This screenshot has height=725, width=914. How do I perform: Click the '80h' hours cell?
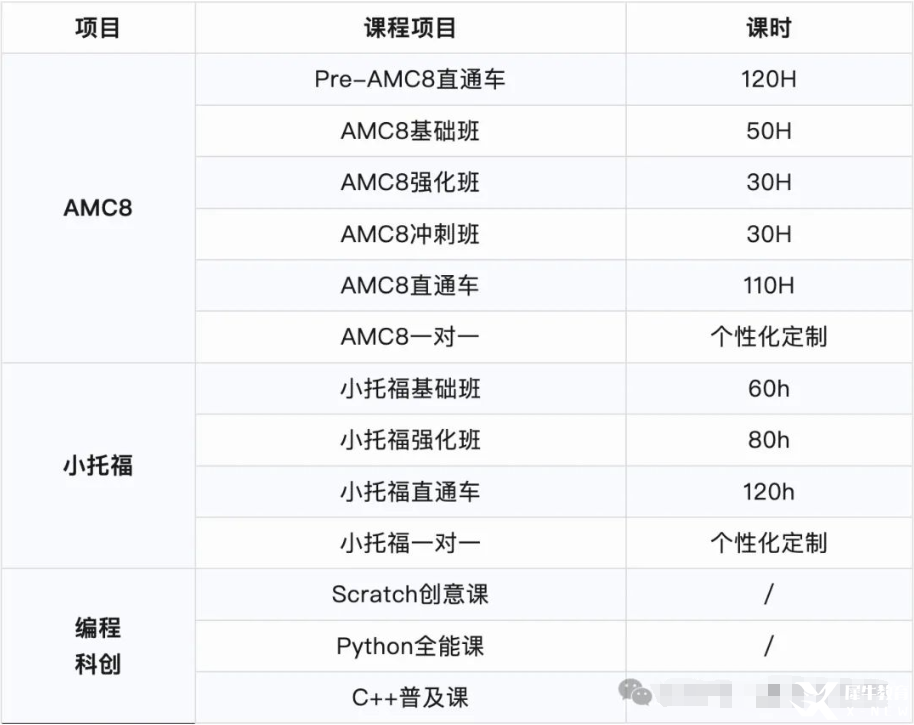[x=768, y=440]
